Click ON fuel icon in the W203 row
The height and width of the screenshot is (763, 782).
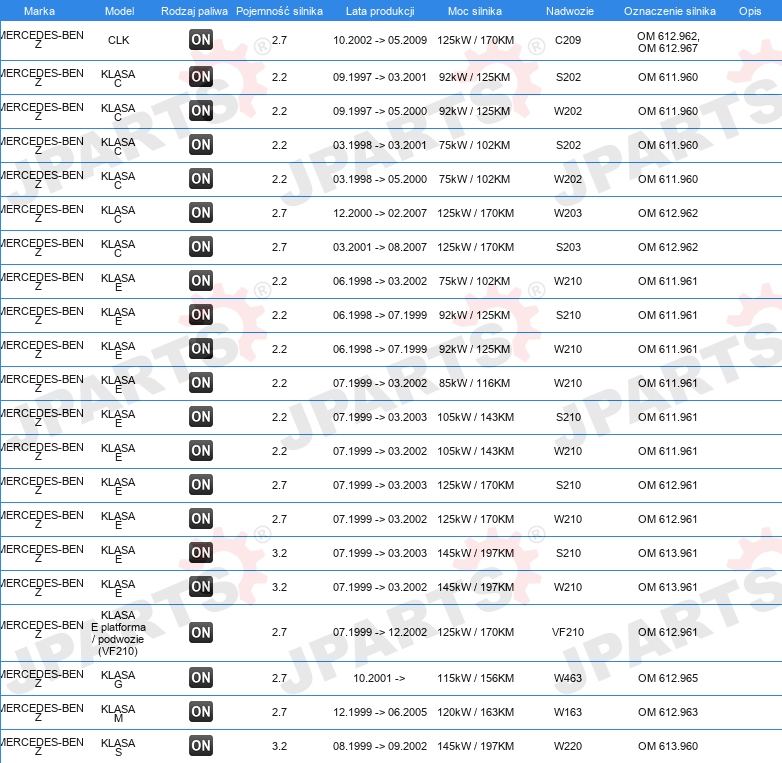(201, 212)
